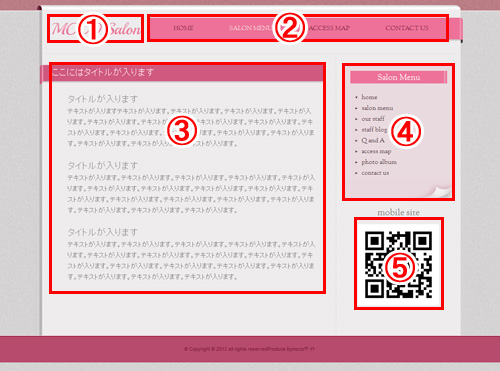Click the first 'タイトルが入ります' section heading
The height and width of the screenshot is (371, 500).
pos(103,99)
